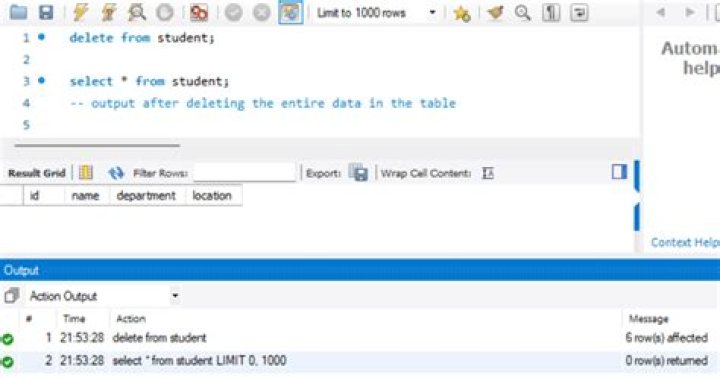Screen dimensions: 720x378
Task: Save the script with the floppy icon
Action: [46, 12]
